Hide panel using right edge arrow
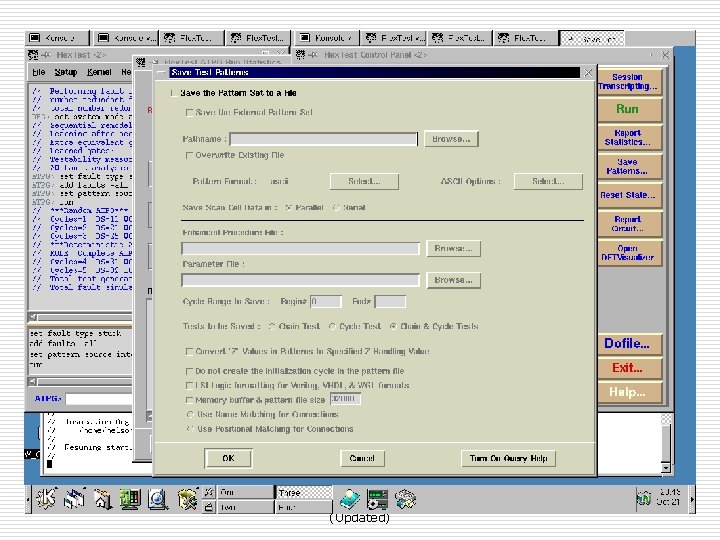Viewport: 720px width, 540px height. 692,499
